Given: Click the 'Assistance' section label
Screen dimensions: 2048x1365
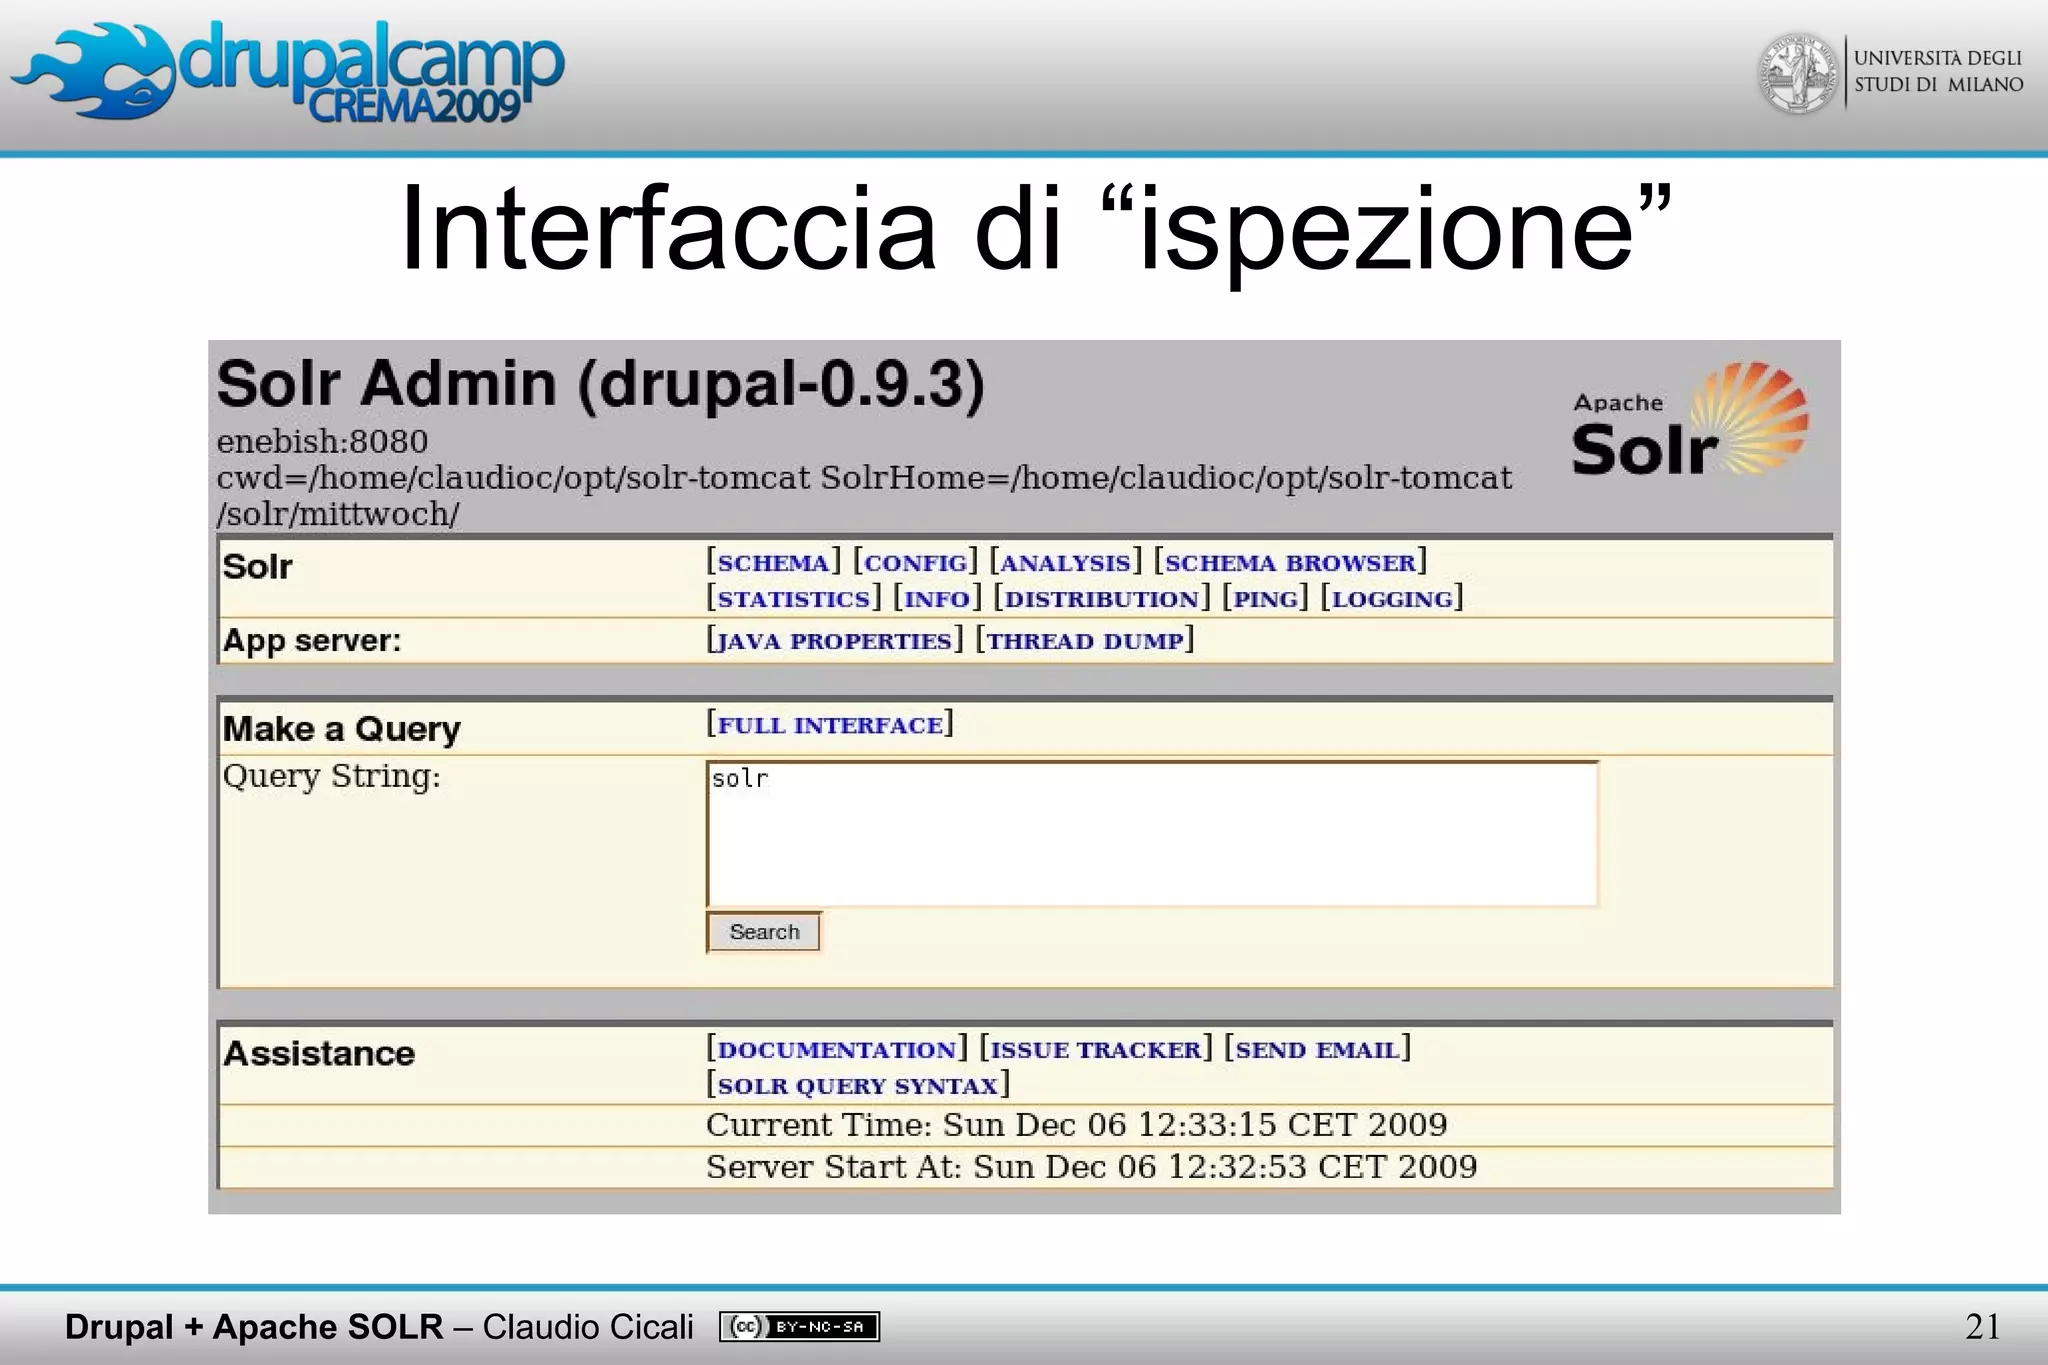Looking at the screenshot, I should pyautogui.click(x=318, y=1053).
